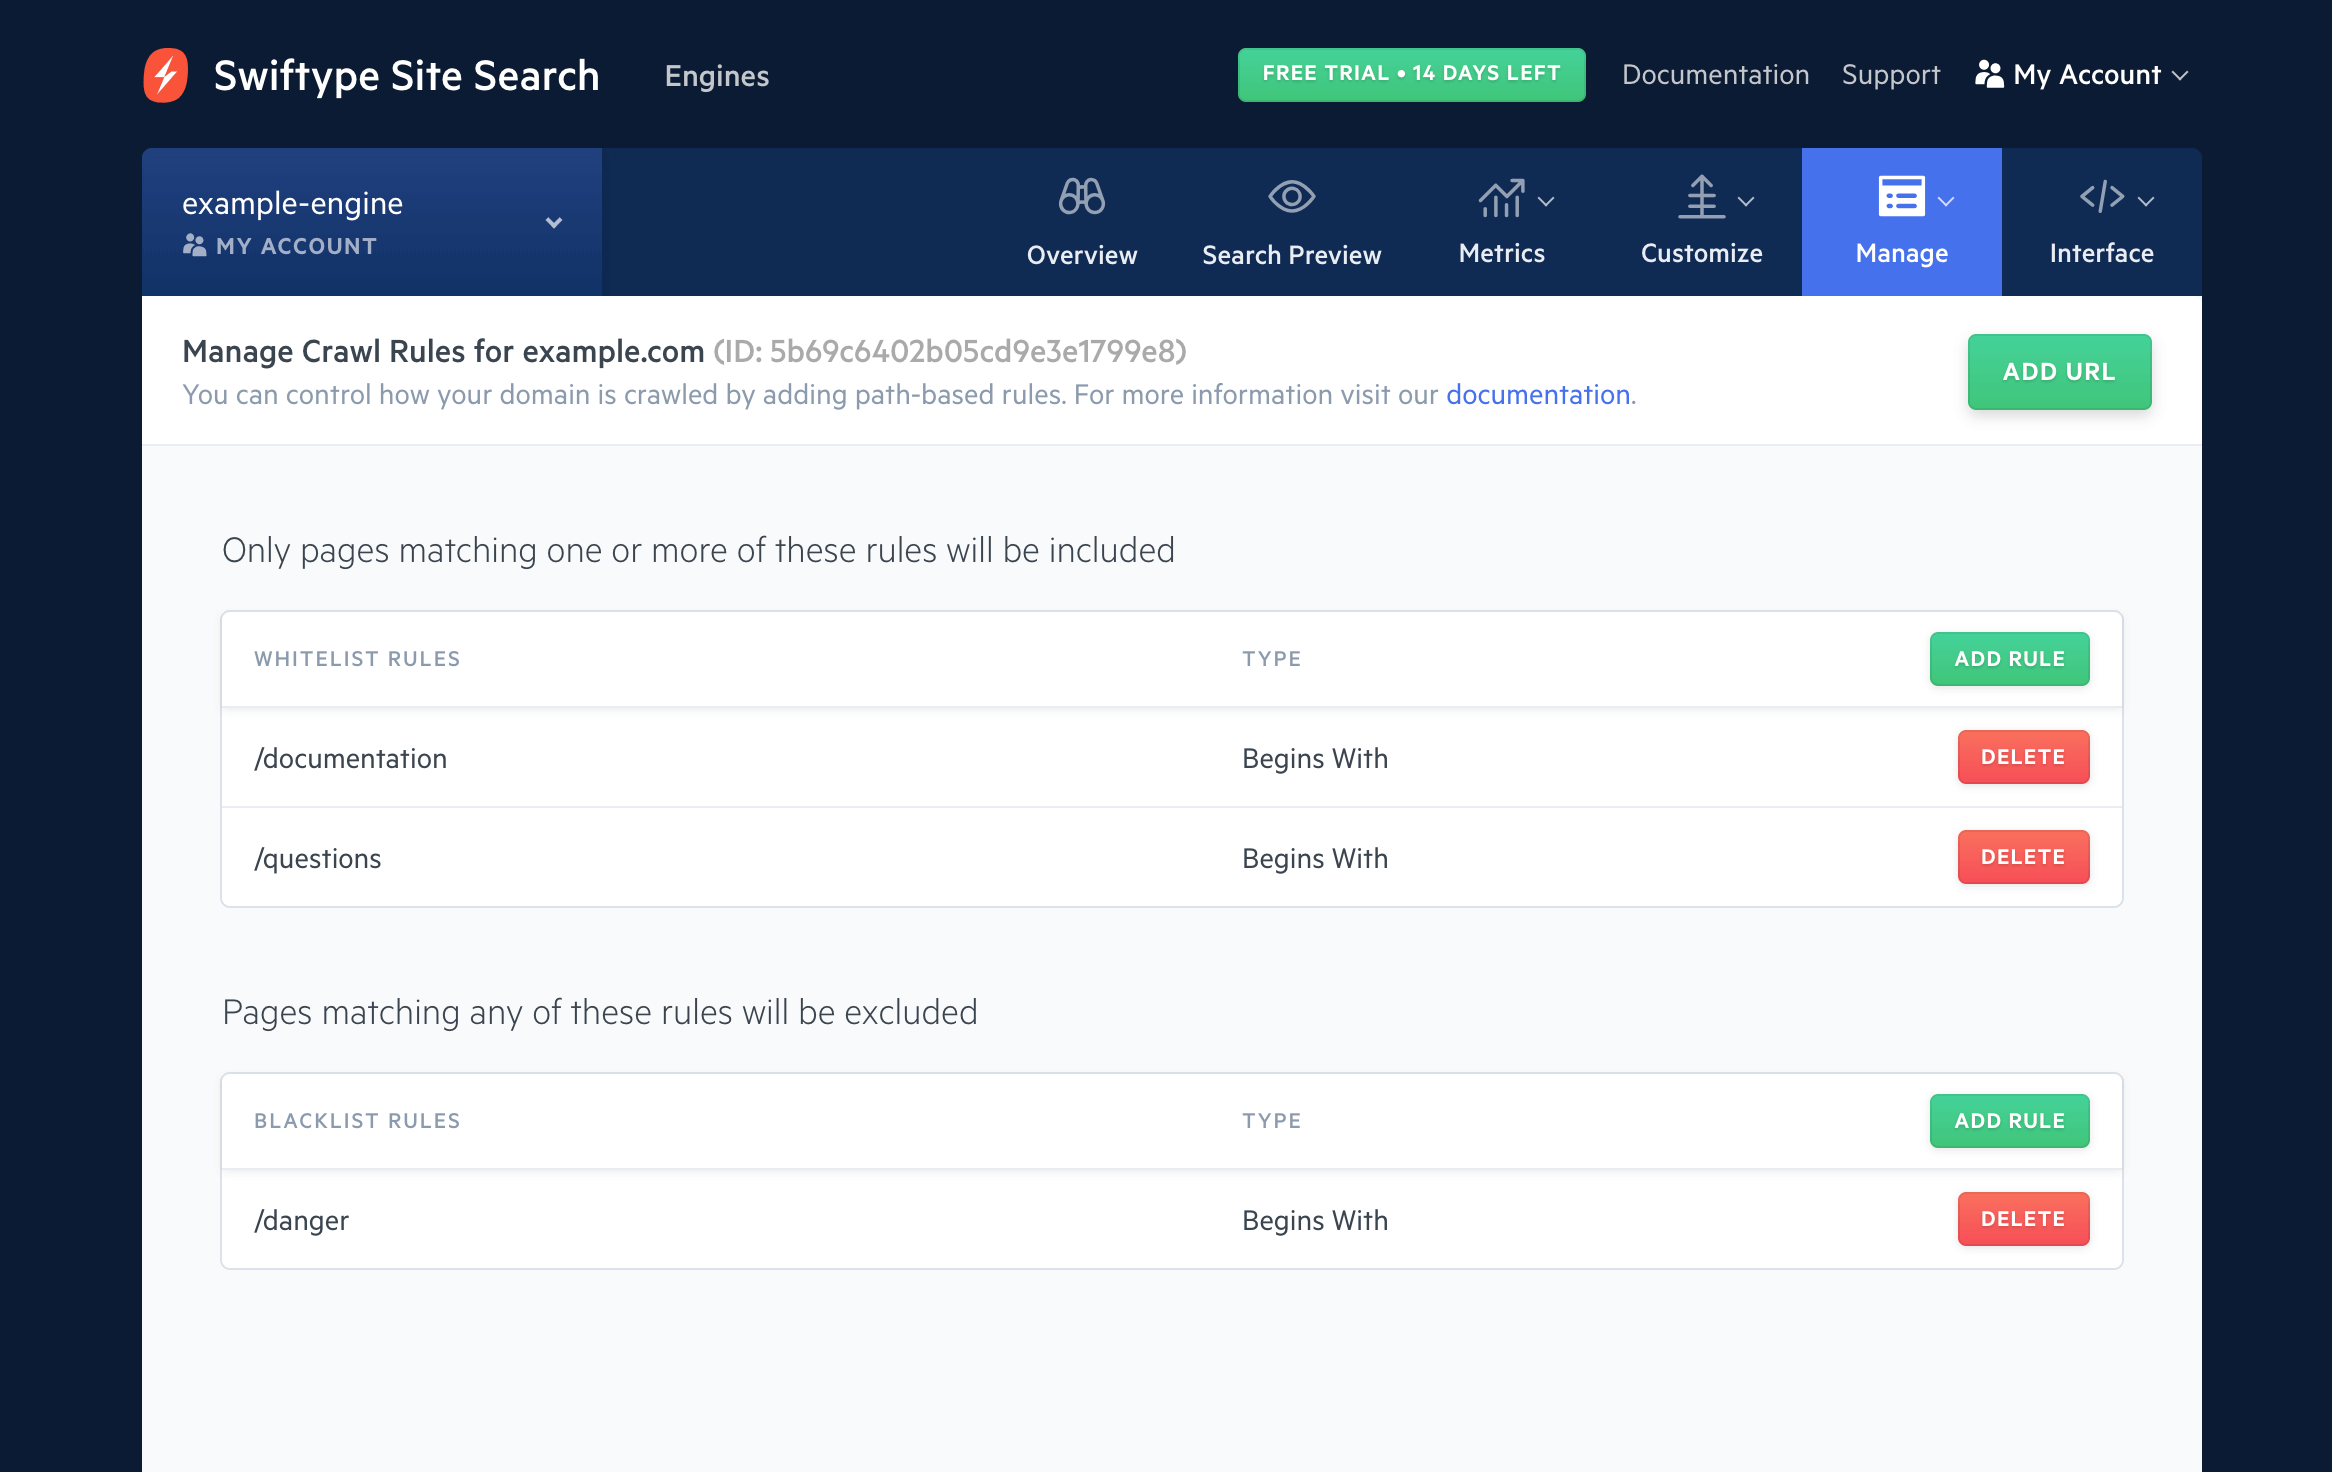Switch to the Search Preview tab
This screenshot has width=2332, height=1472.
pos(1291,255)
